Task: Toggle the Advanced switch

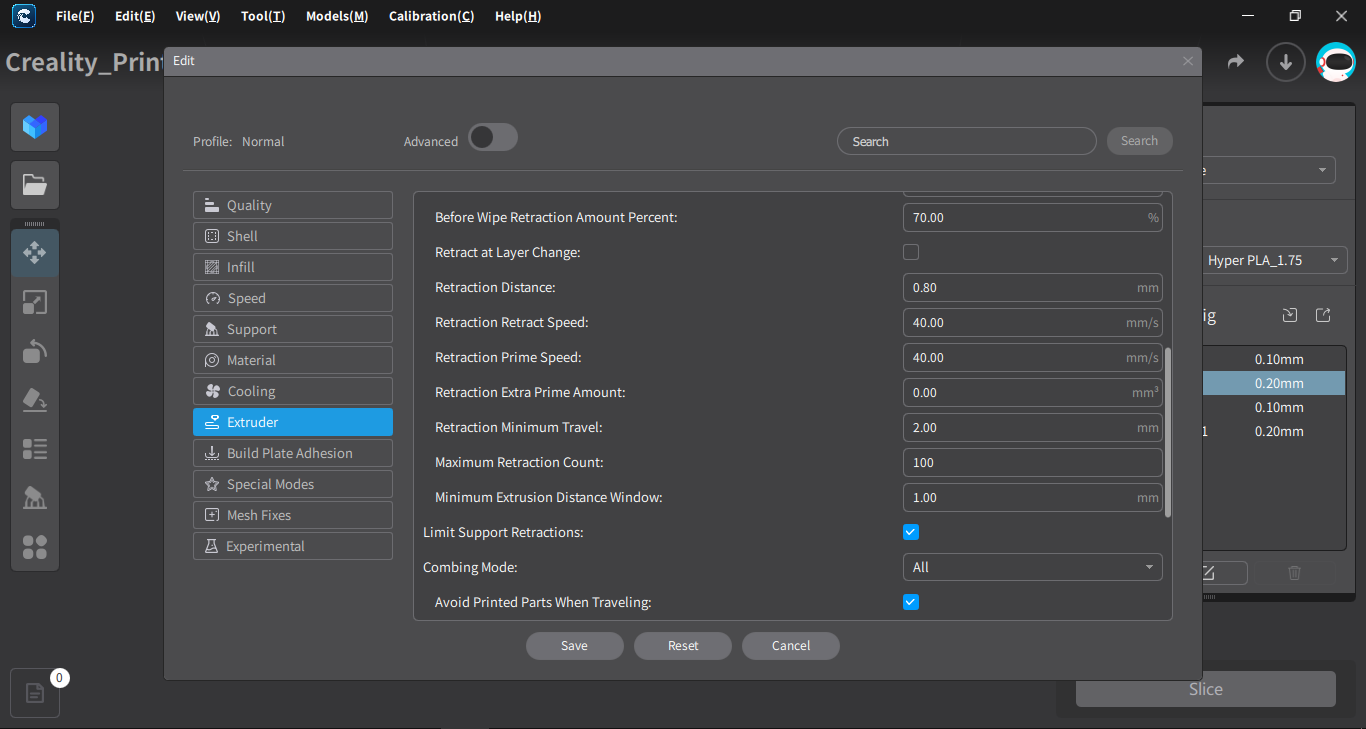Action: pyautogui.click(x=493, y=138)
